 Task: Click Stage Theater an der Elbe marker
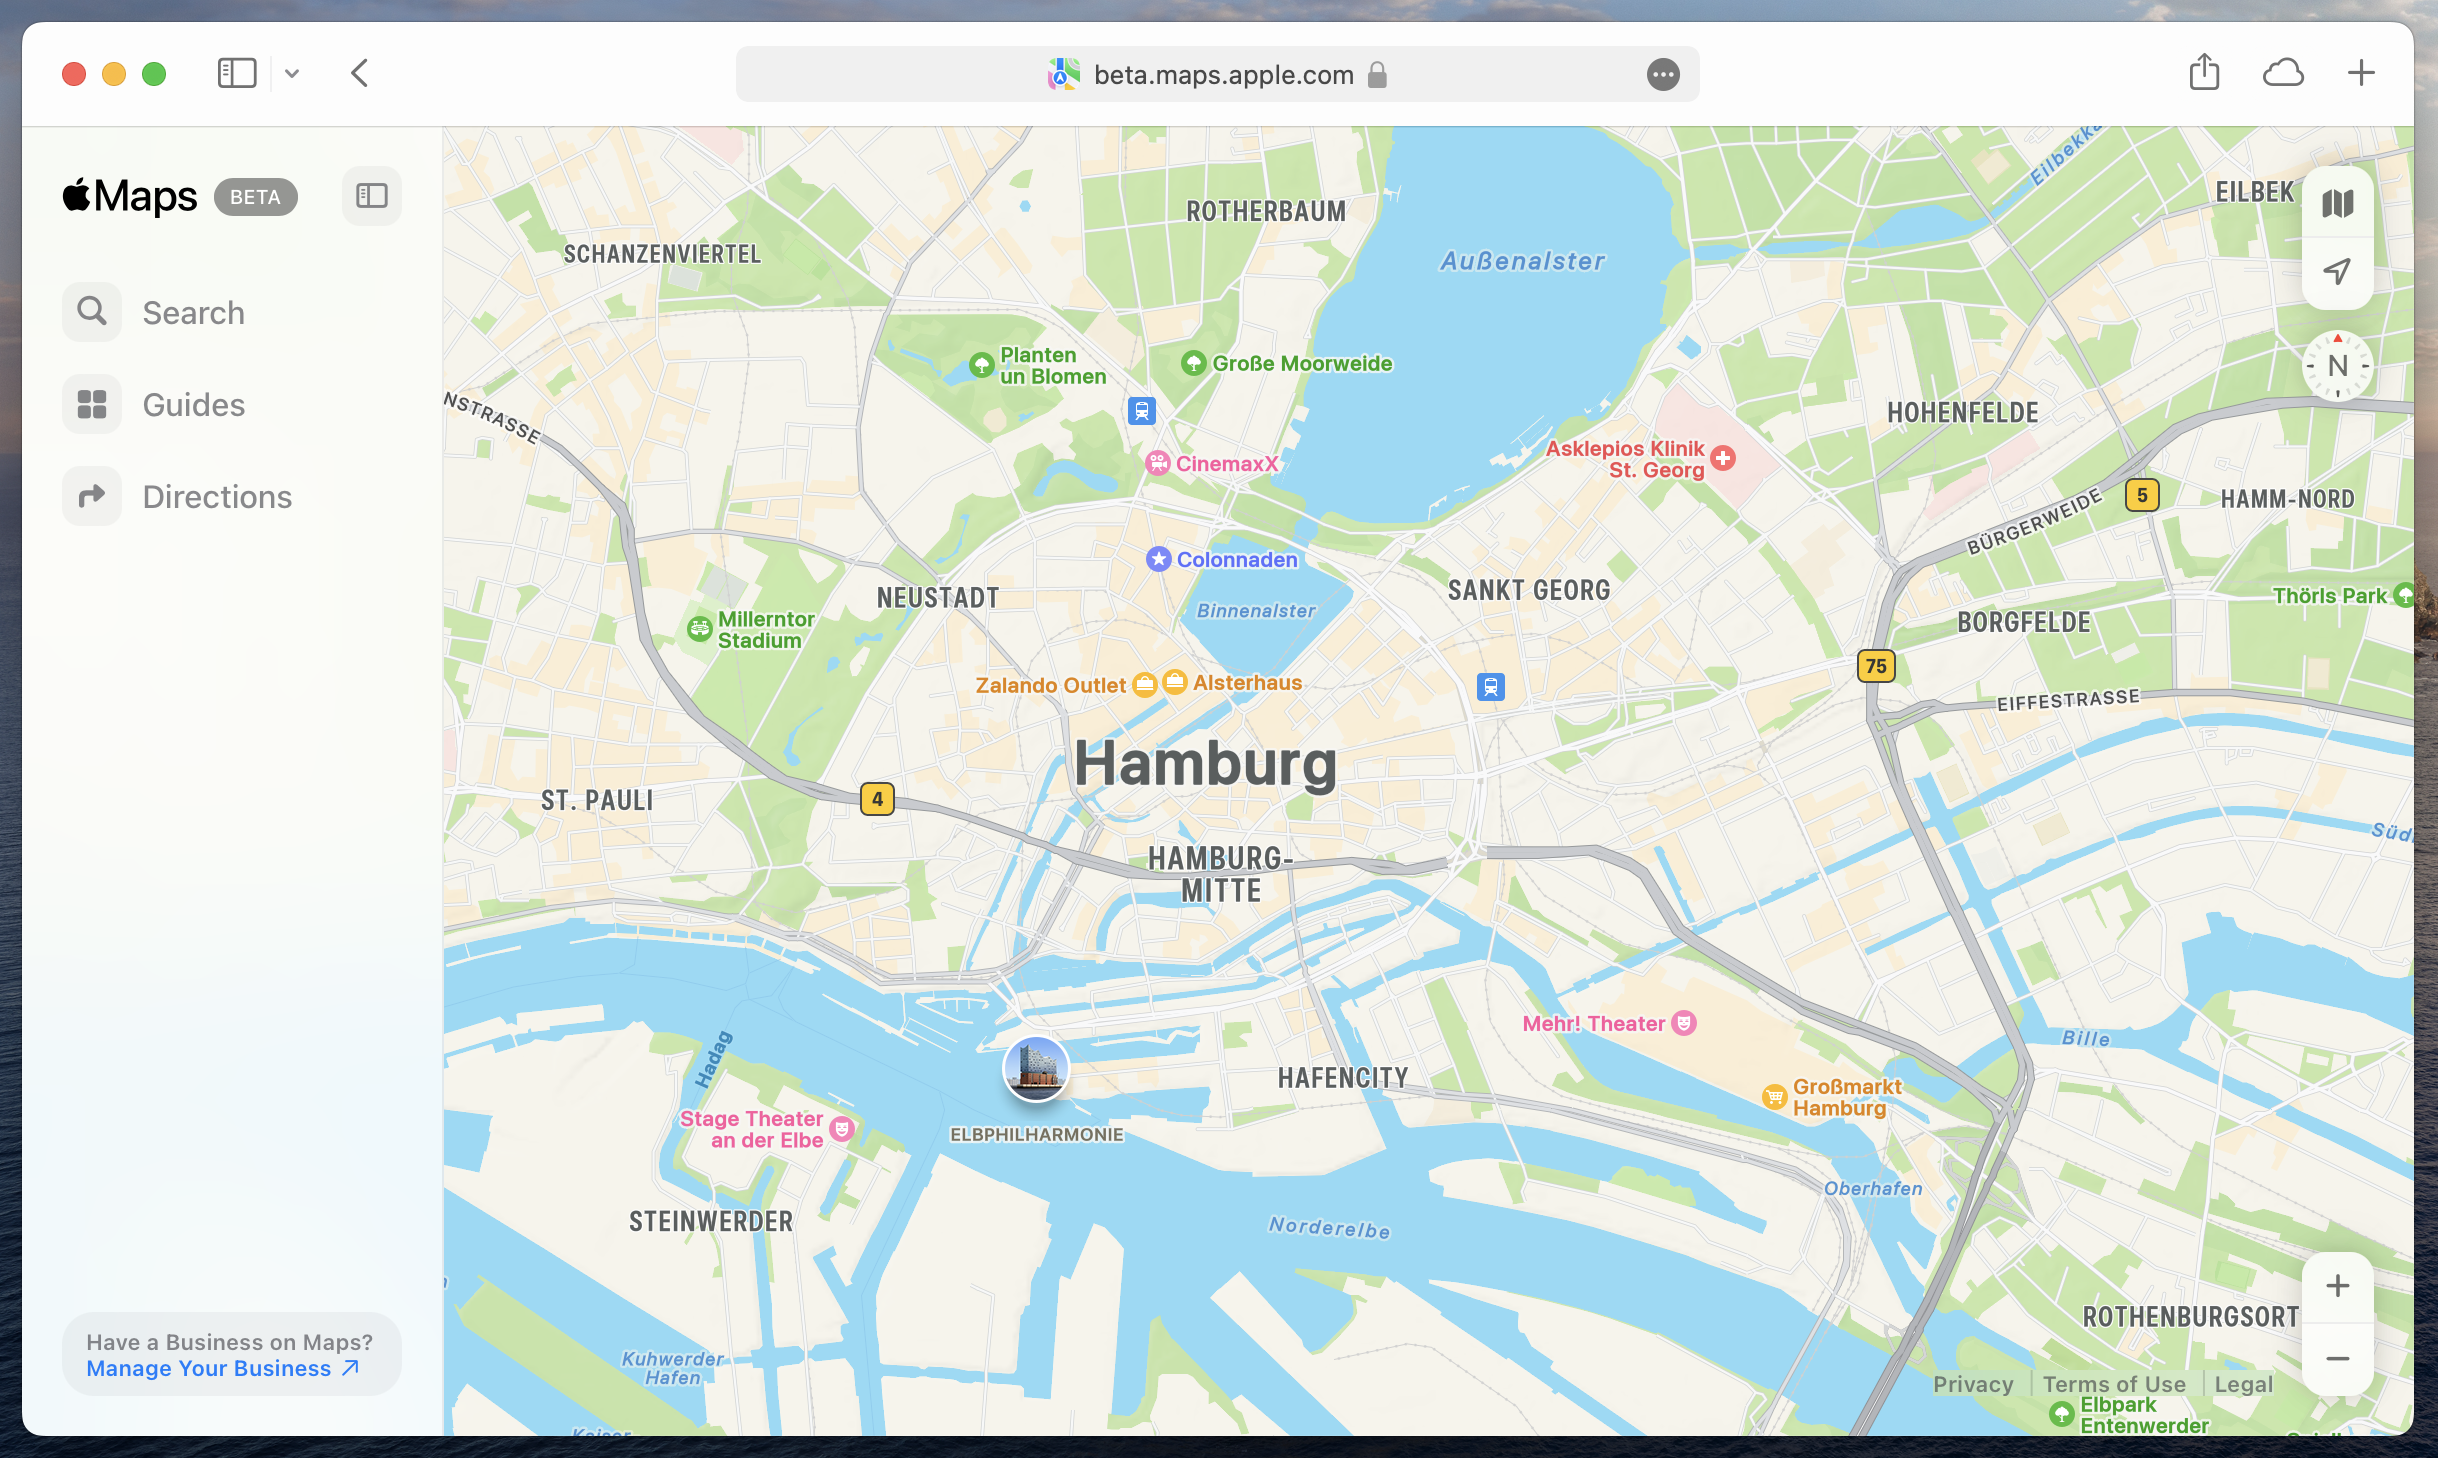pyautogui.click(x=843, y=1129)
